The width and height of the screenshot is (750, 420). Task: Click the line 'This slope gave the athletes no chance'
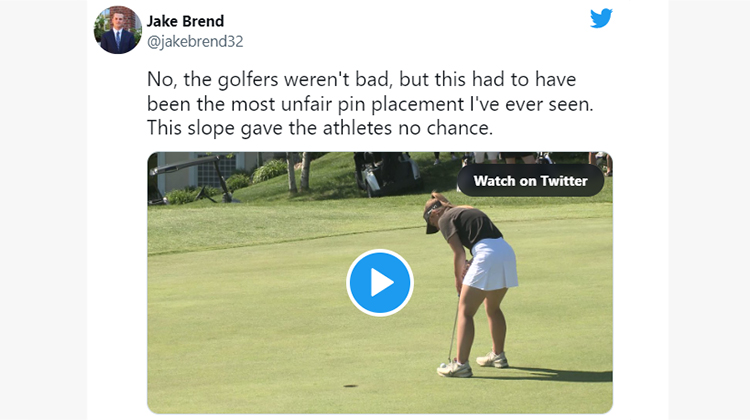coord(320,128)
